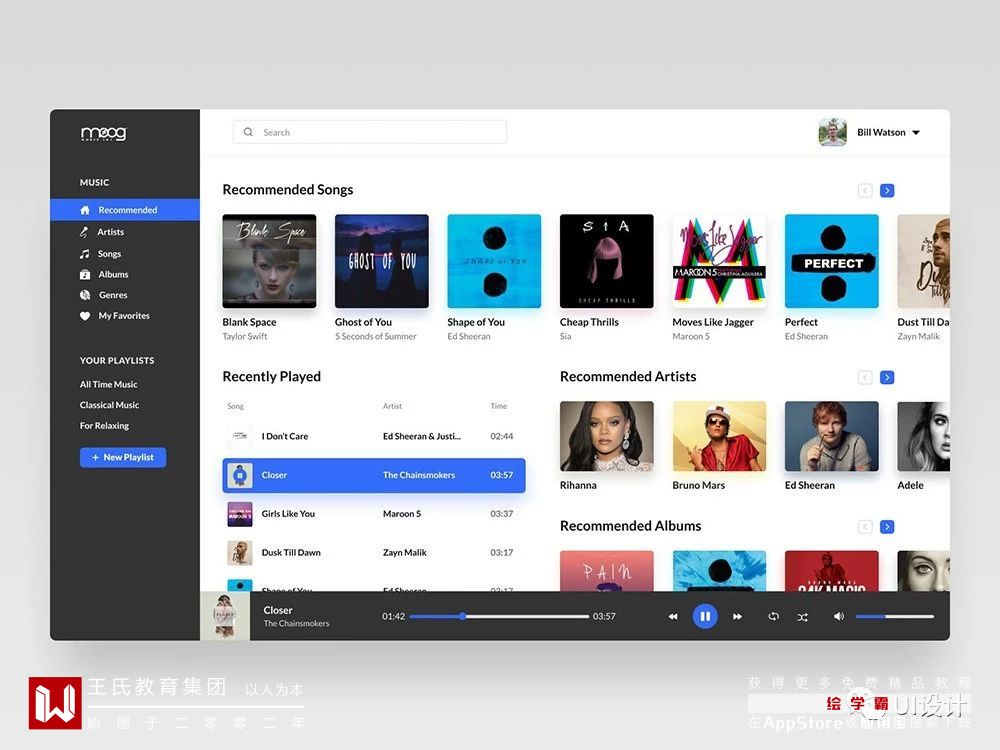This screenshot has width=1000, height=750.
Task: Click the 'Taylor Swift' artist text
Action: tap(245, 336)
